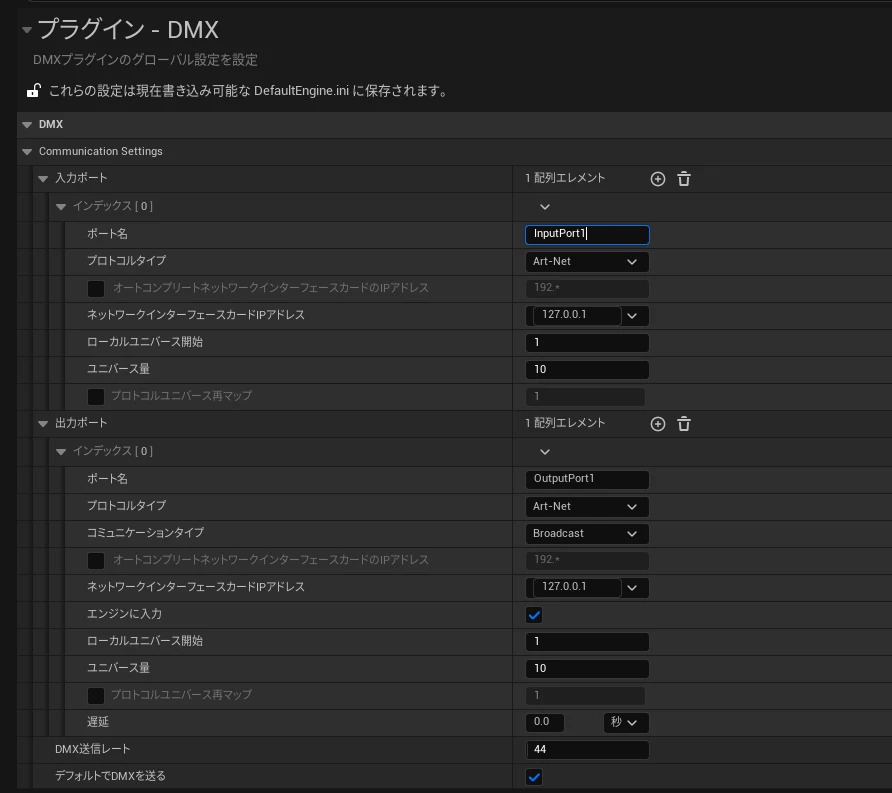Image resolution: width=892 pixels, height=793 pixels.
Task: Click the trash icon for 出力ポート
Action: pos(684,424)
